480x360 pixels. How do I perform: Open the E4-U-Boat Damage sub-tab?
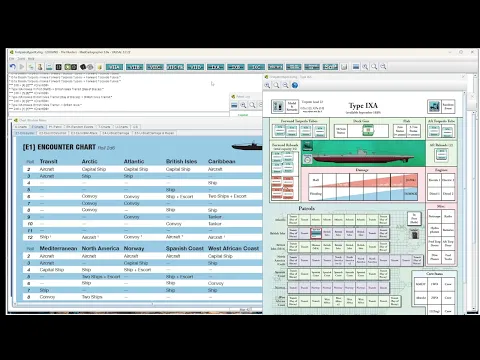click(x=116, y=133)
